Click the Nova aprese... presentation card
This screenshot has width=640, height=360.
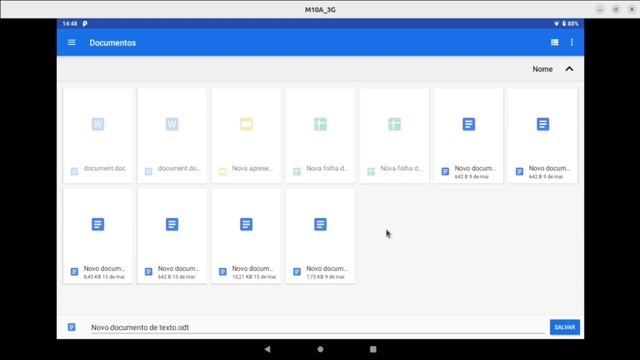246,136
